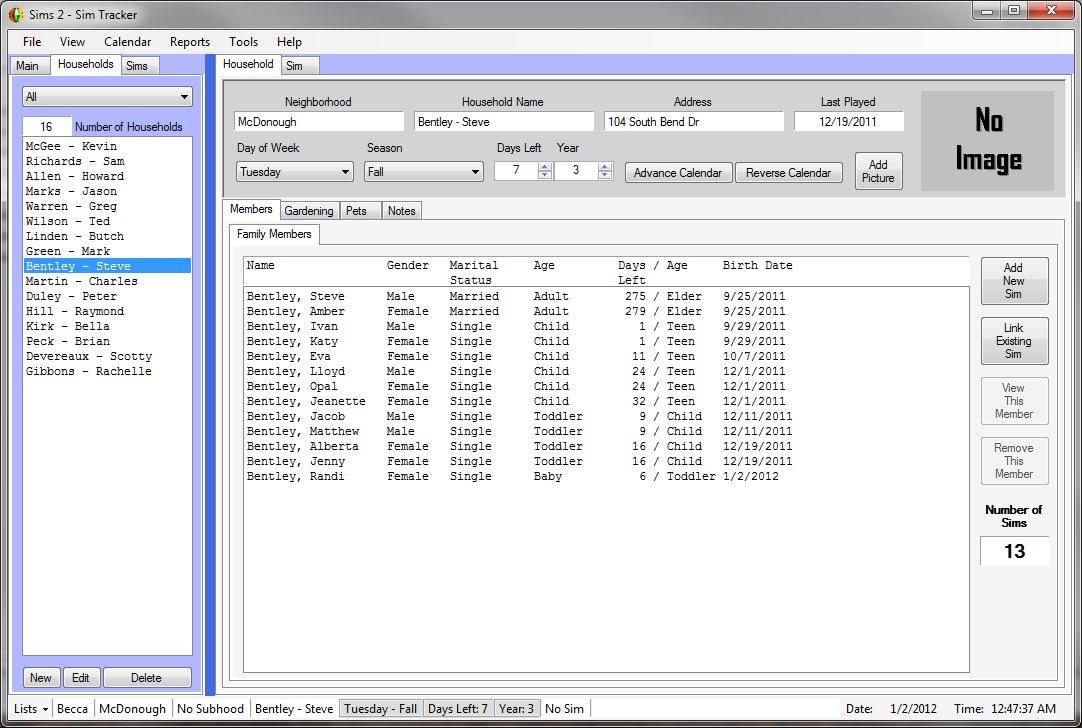The image size is (1082, 728).
Task: Select the Family Members sub-tab
Action: [274, 234]
